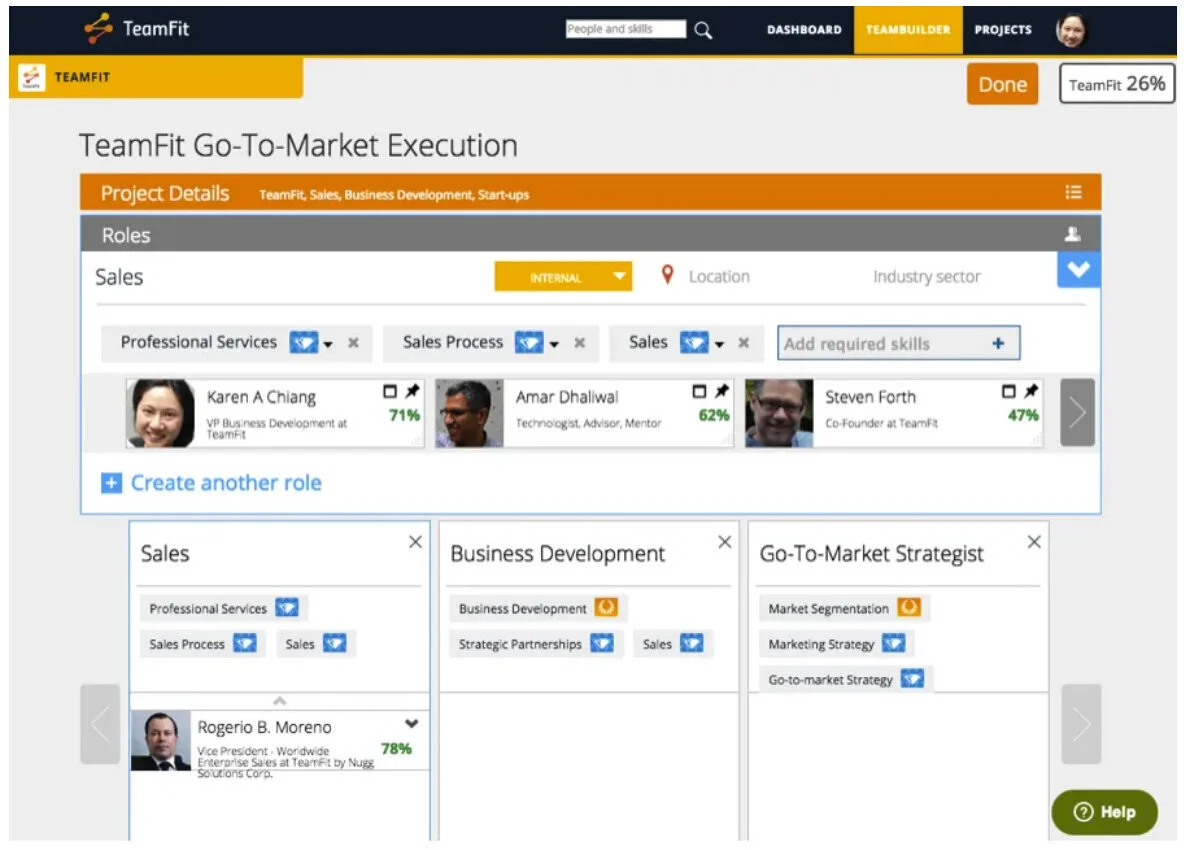This screenshot has height=850, width=1184.
Task: Tick the checkbox on Karen A Chiang card
Action: 390,391
